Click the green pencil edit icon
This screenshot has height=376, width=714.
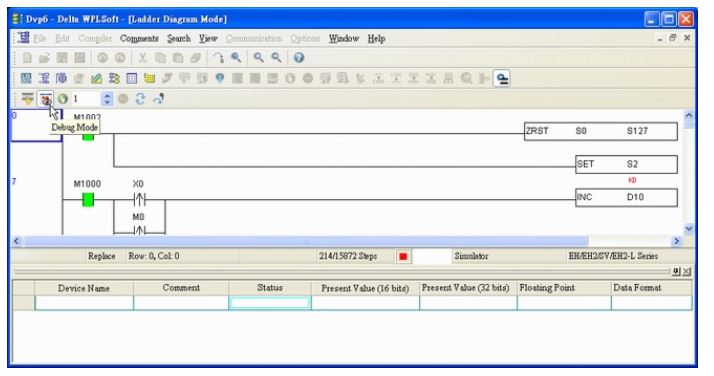coord(97,78)
